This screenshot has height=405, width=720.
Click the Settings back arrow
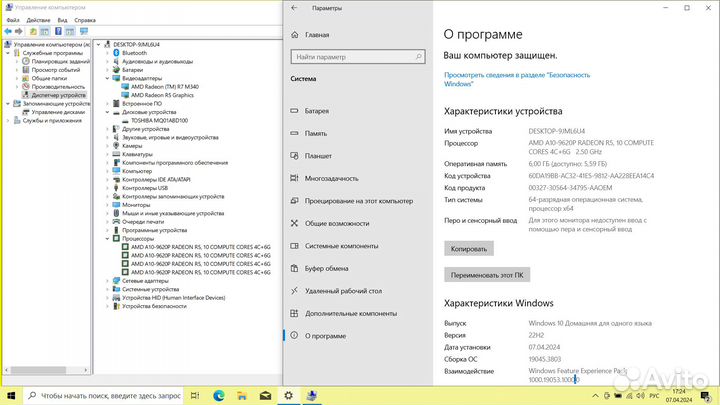[294, 8]
